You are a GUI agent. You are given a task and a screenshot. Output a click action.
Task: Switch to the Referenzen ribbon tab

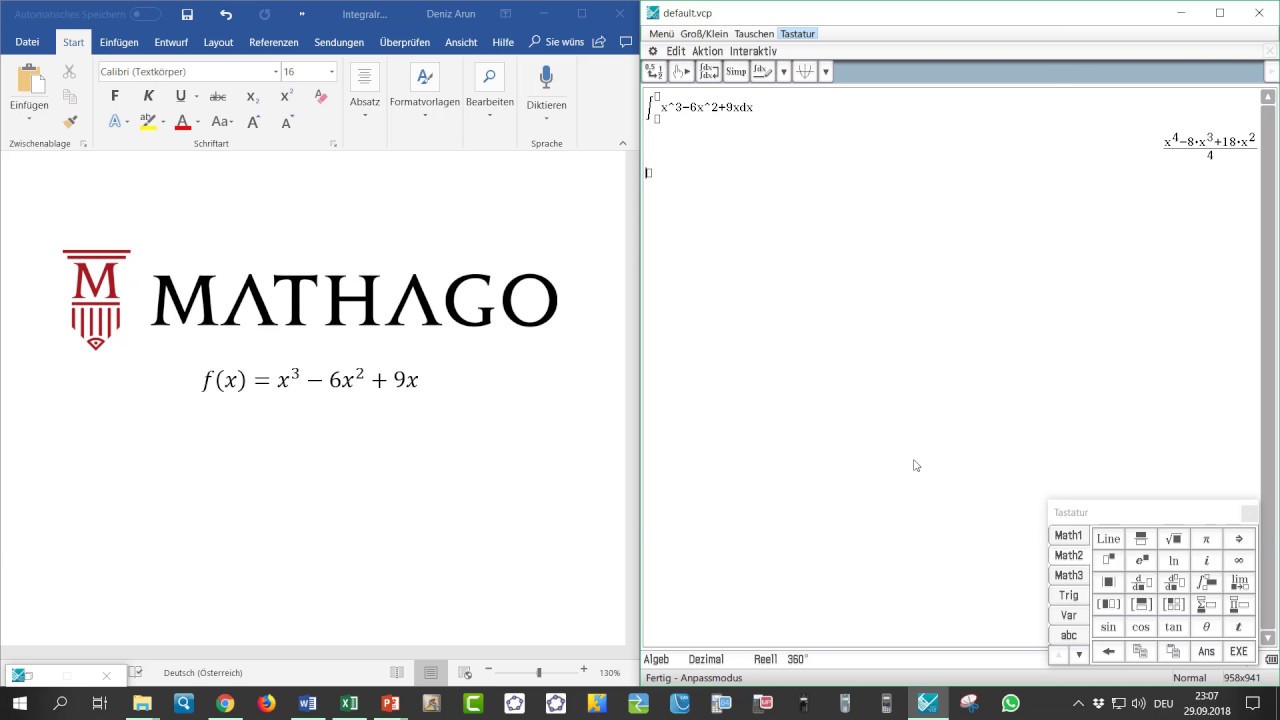point(274,42)
